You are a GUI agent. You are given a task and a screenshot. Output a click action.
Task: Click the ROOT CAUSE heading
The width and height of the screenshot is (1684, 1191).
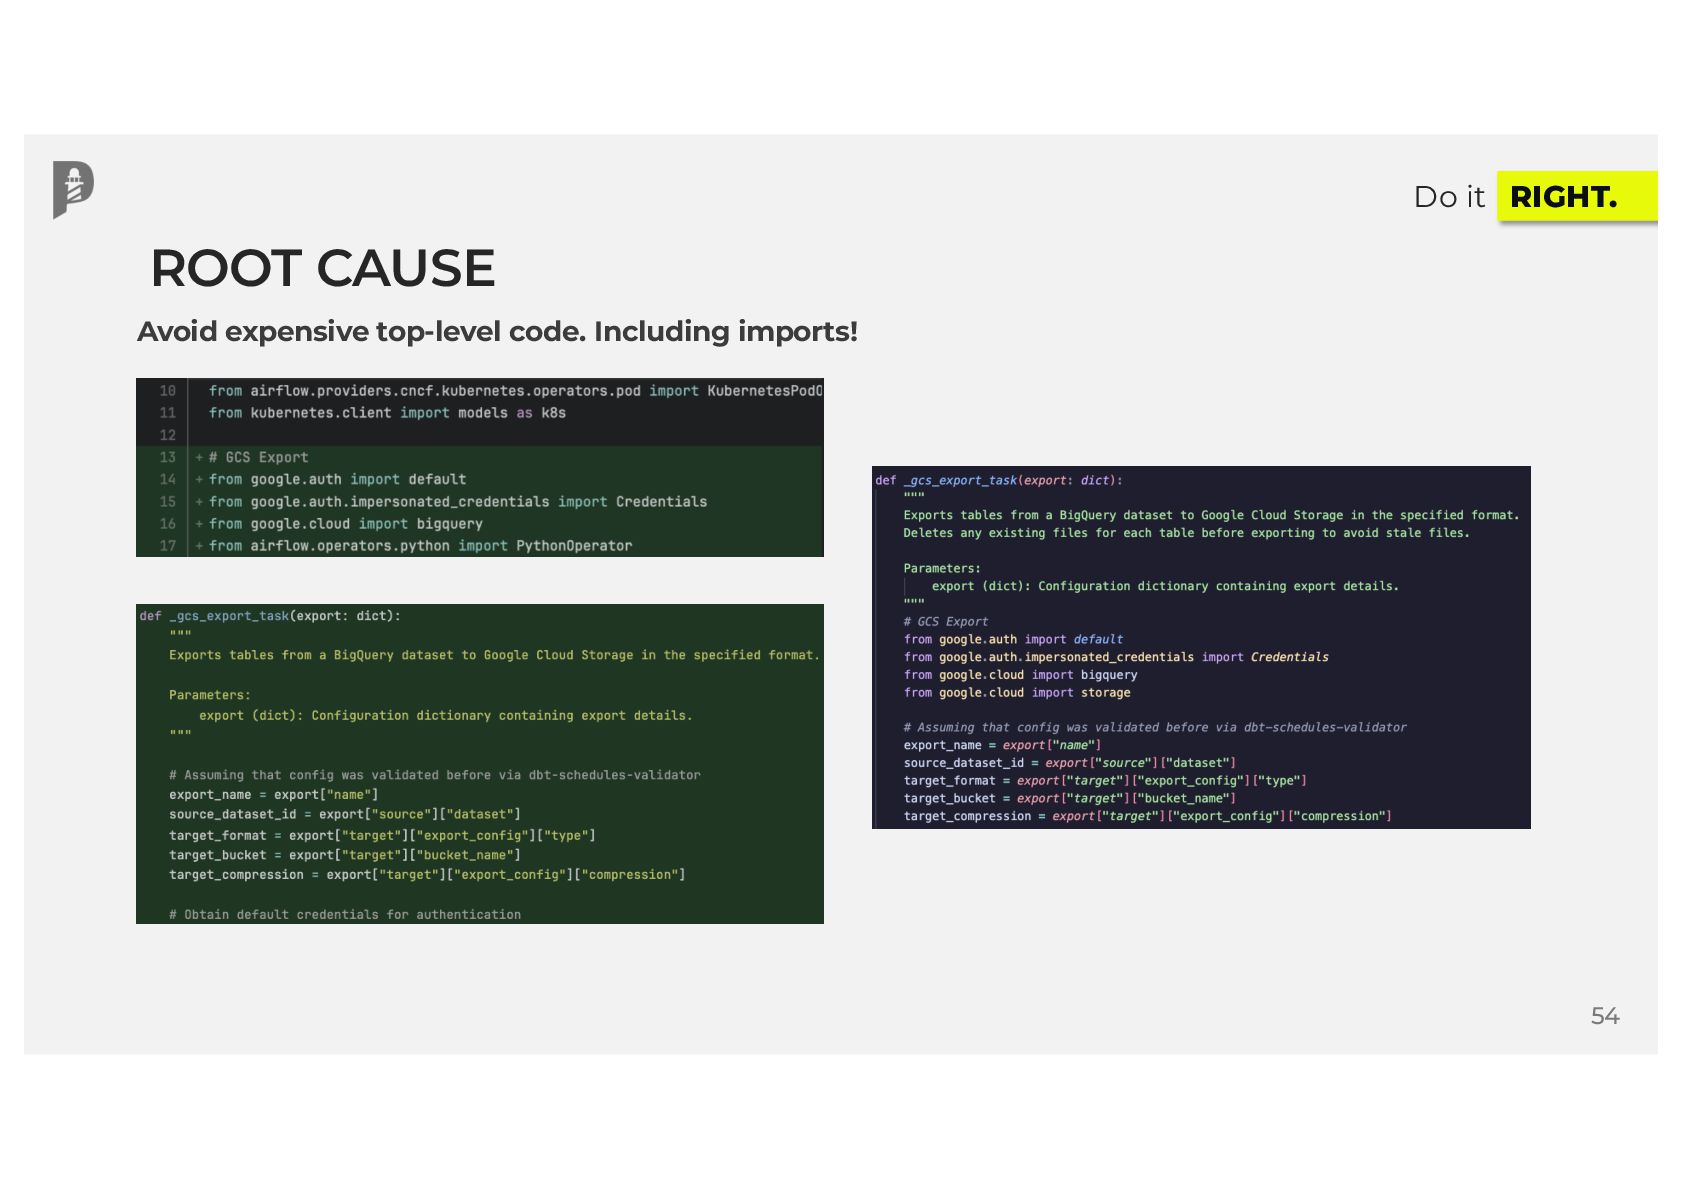point(323,268)
